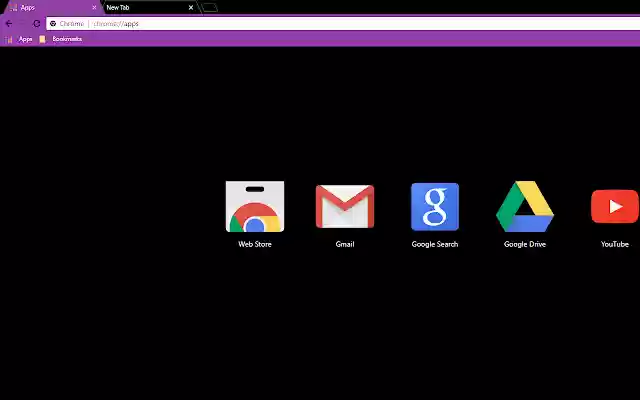Click the Apps grid icon in the bookmarks bar
640x400 pixels.
tap(9, 40)
